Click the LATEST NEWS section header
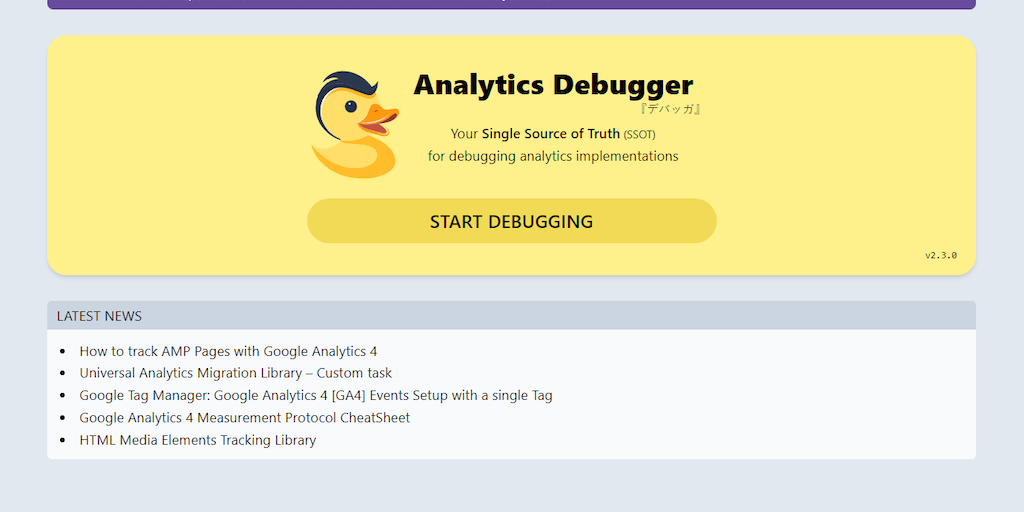This screenshot has height=512, width=1024. (x=99, y=316)
